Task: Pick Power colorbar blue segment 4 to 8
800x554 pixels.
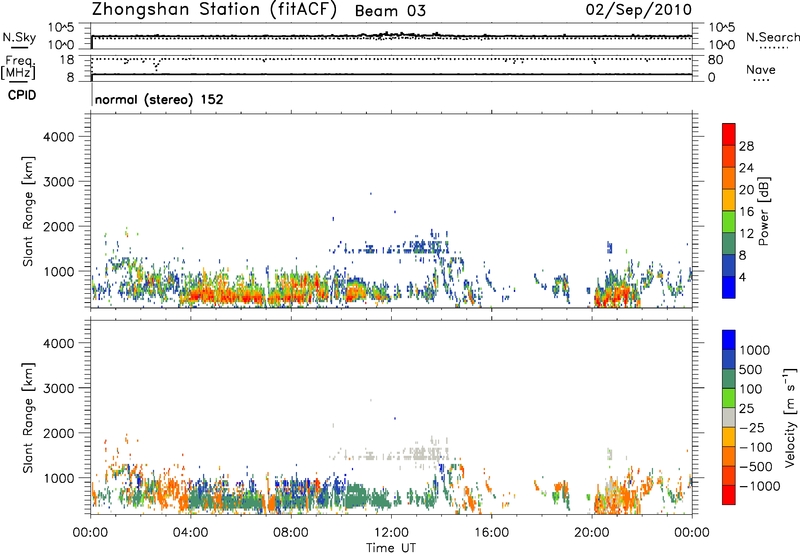Action: [x=729, y=265]
